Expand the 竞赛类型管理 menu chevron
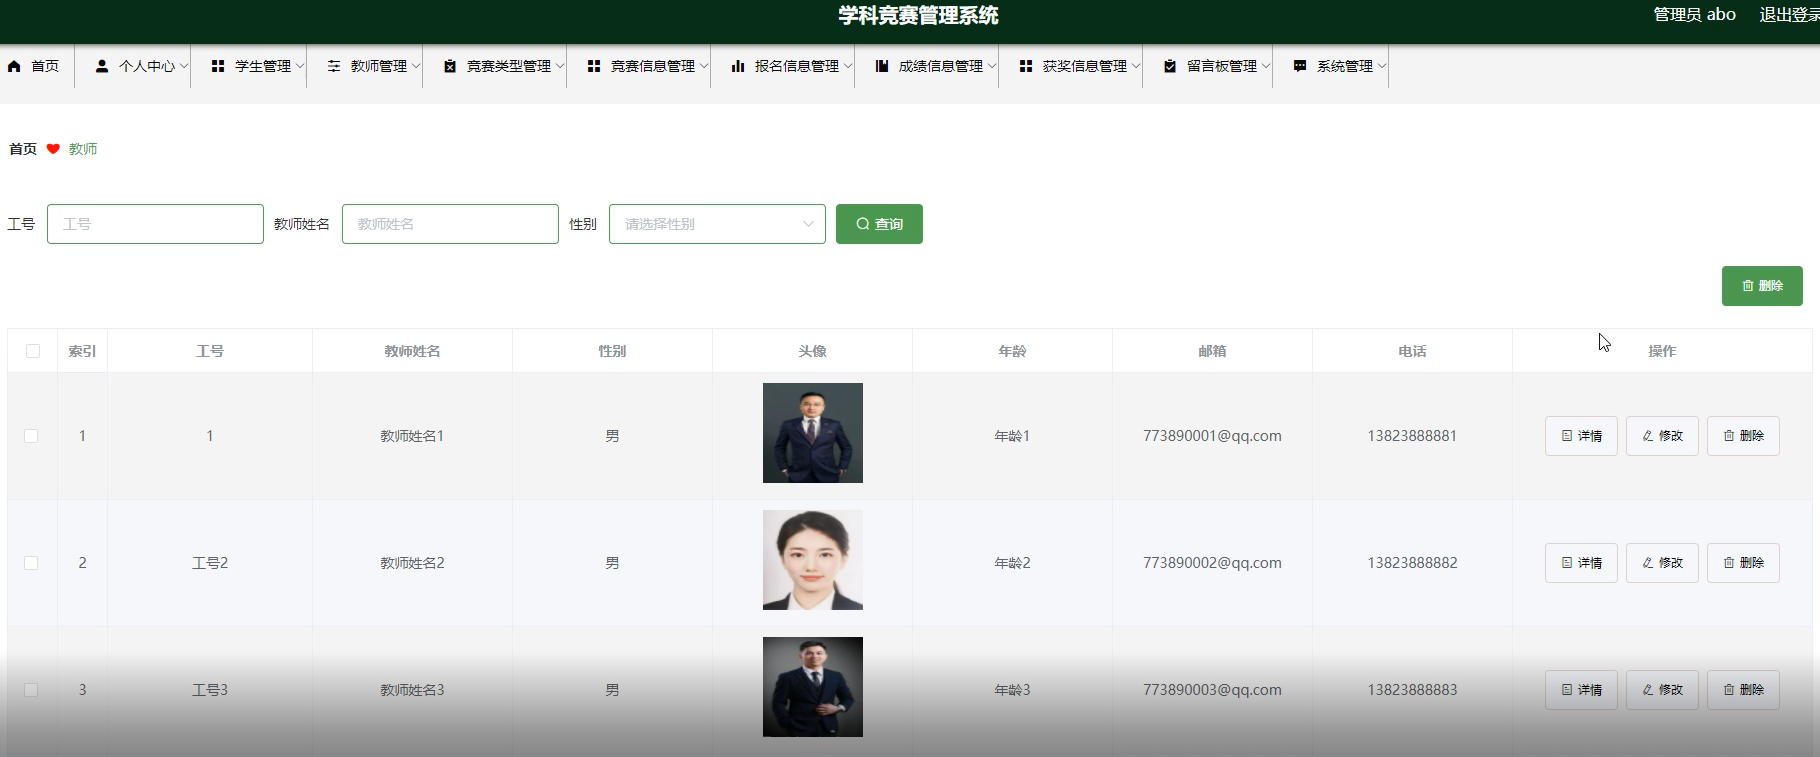Image resolution: width=1820 pixels, height=757 pixels. coord(560,66)
